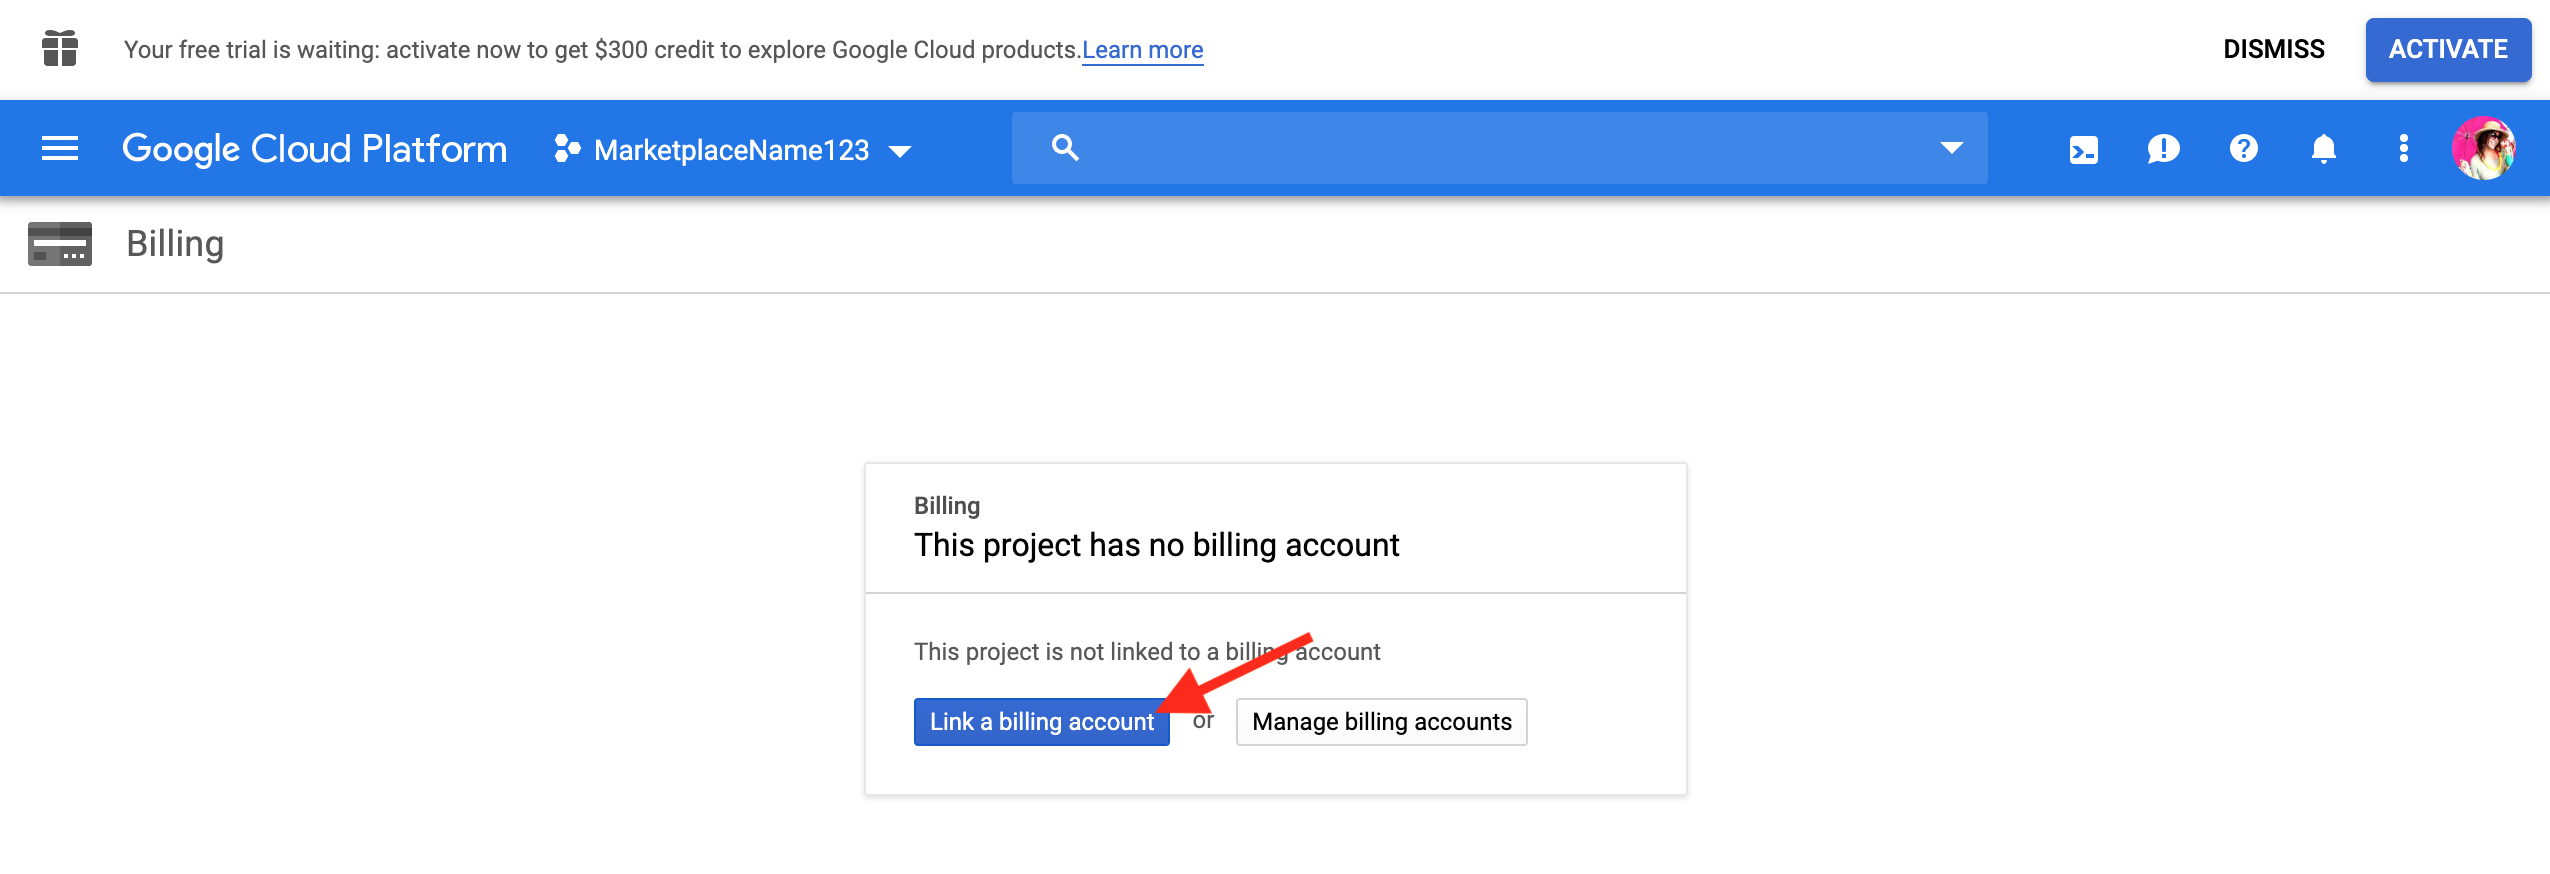Screen dimensions: 2550x874
Task: Click the Google Cloud Platform logo
Action: point(314,149)
